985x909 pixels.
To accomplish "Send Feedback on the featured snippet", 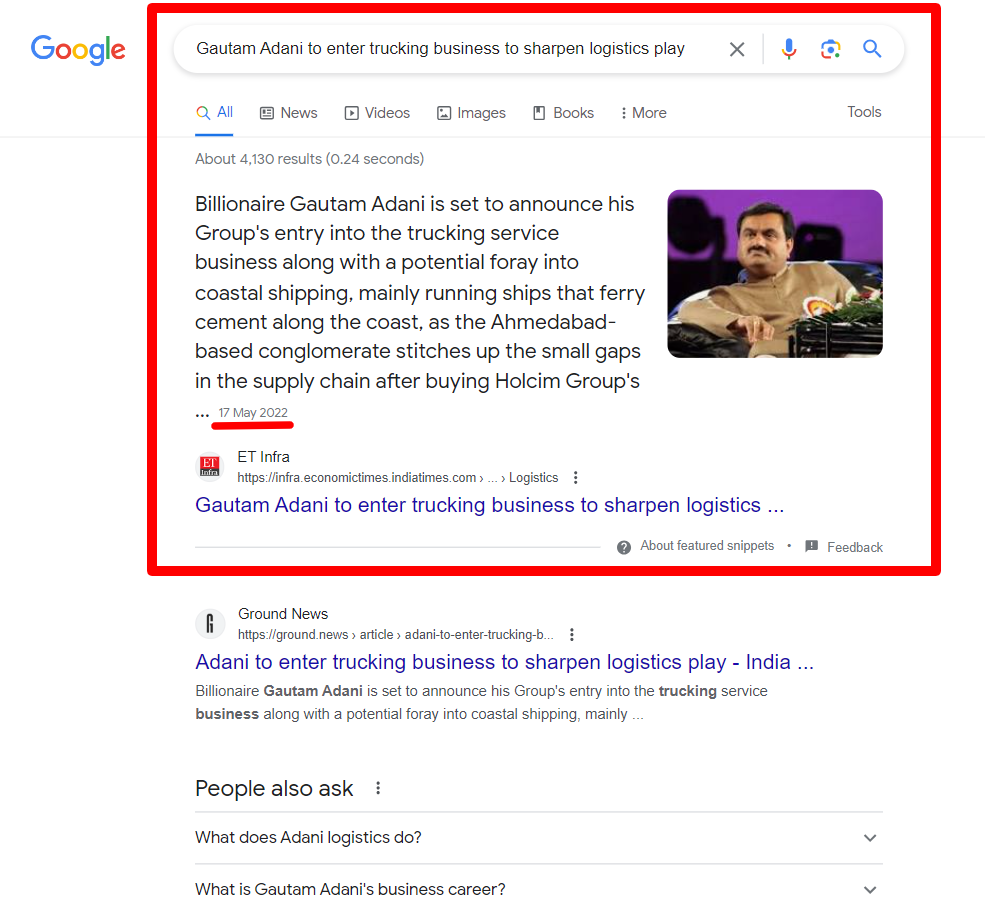I will tap(844, 547).
